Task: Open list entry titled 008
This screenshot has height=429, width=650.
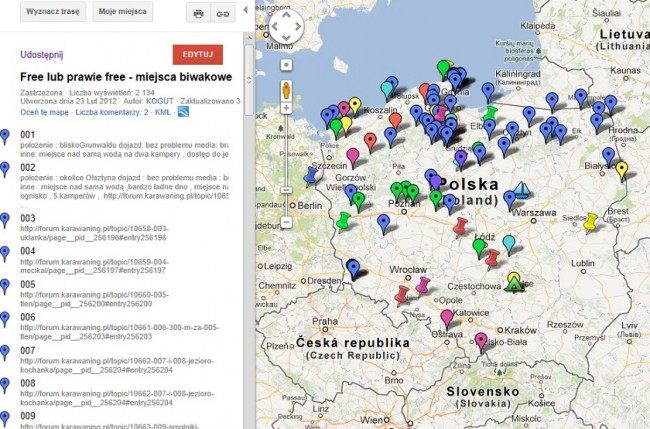Action: point(28,383)
